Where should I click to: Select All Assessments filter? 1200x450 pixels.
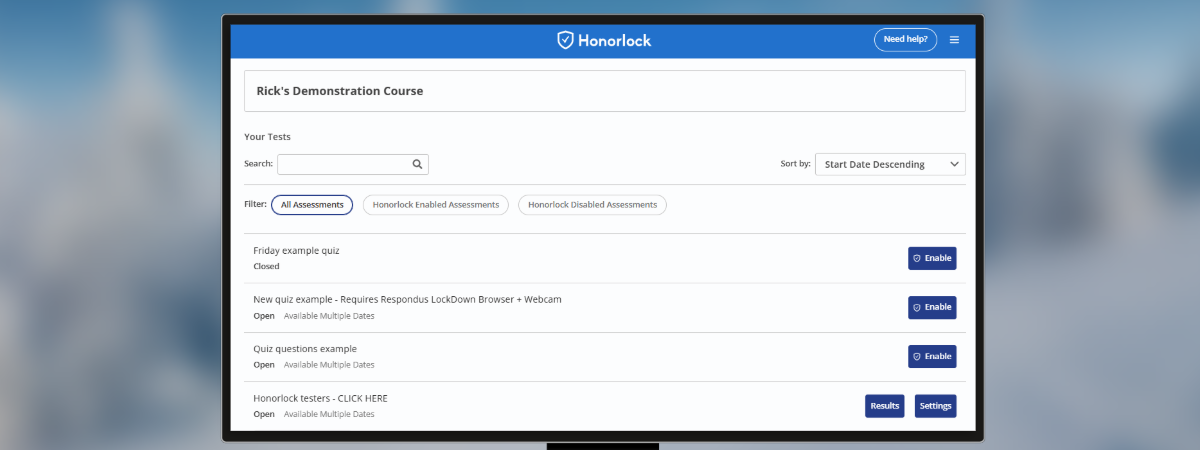[312, 205]
